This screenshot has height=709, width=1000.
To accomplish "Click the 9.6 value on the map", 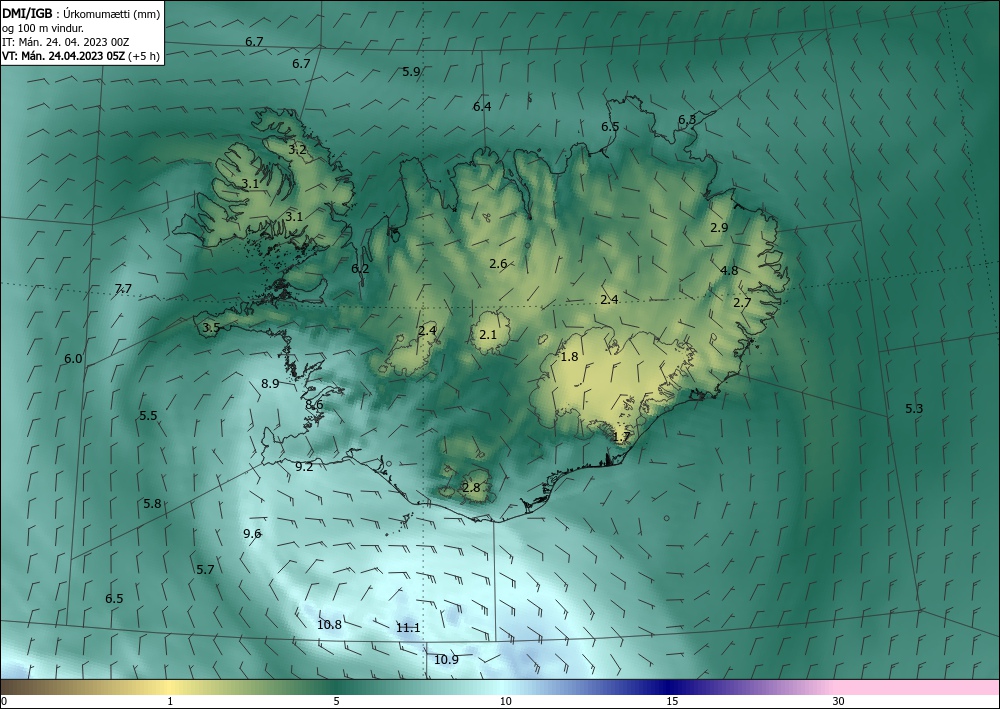I will tap(253, 534).
